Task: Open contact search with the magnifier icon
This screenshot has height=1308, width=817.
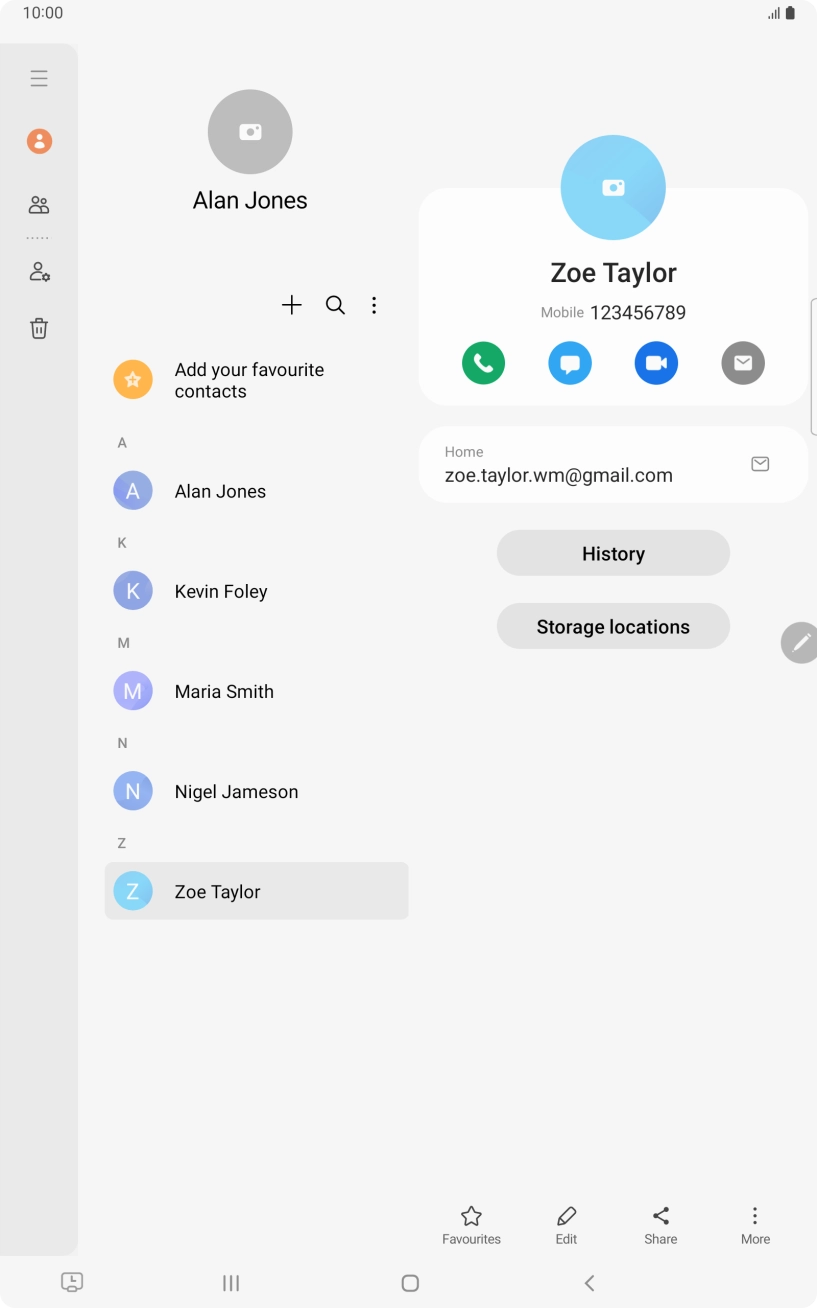Action: (335, 305)
